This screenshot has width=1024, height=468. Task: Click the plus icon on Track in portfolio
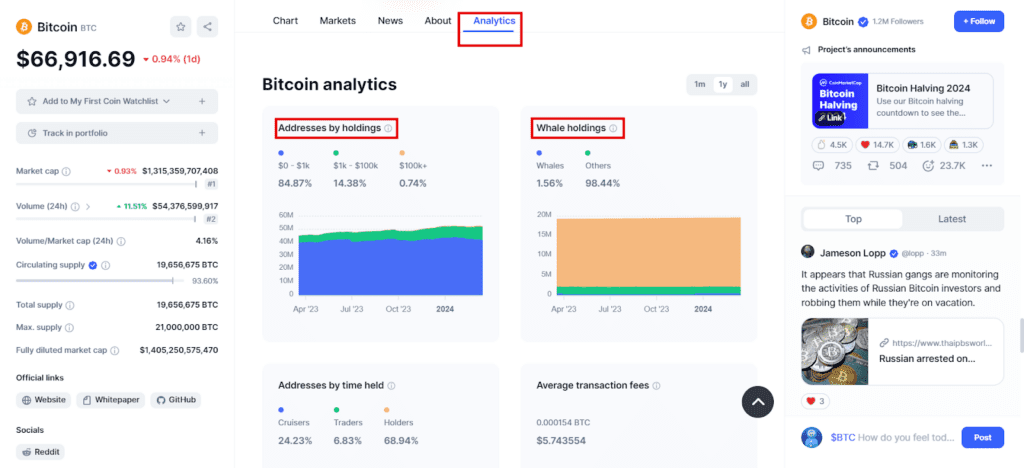pyautogui.click(x=202, y=133)
